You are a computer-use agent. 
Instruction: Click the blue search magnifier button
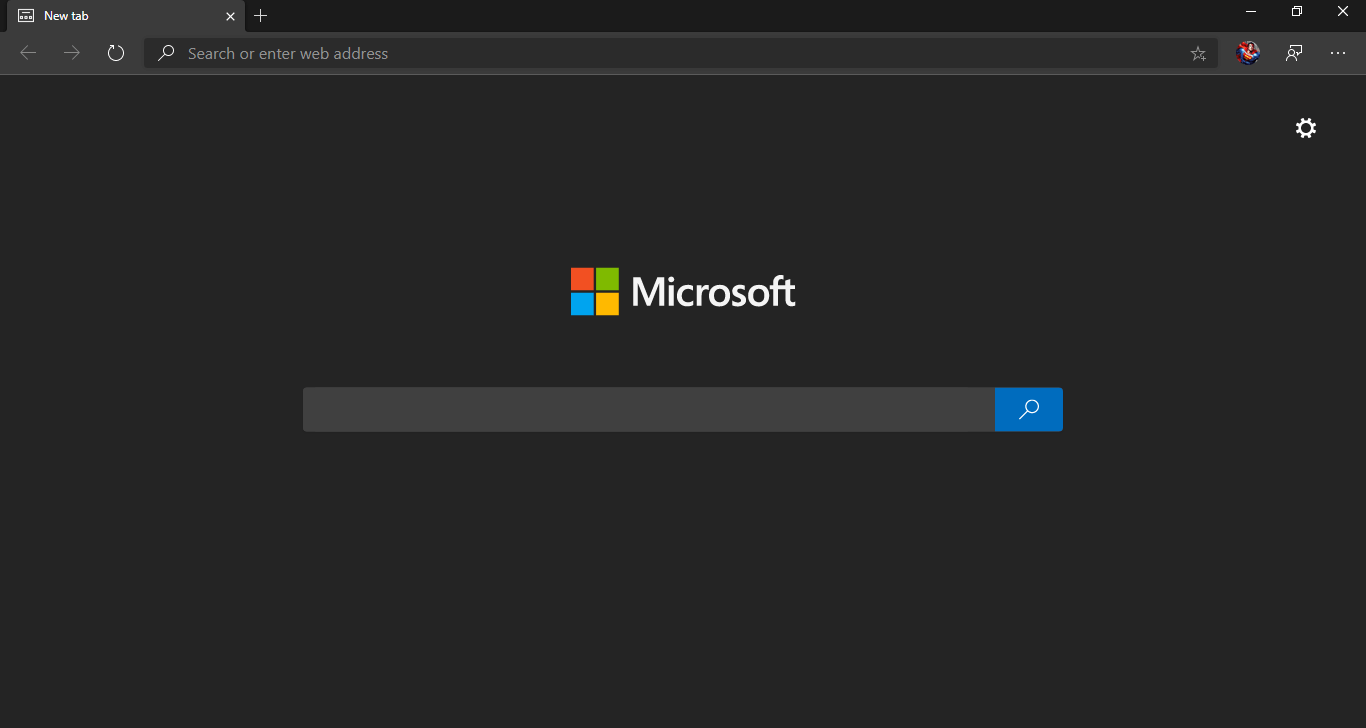1029,410
